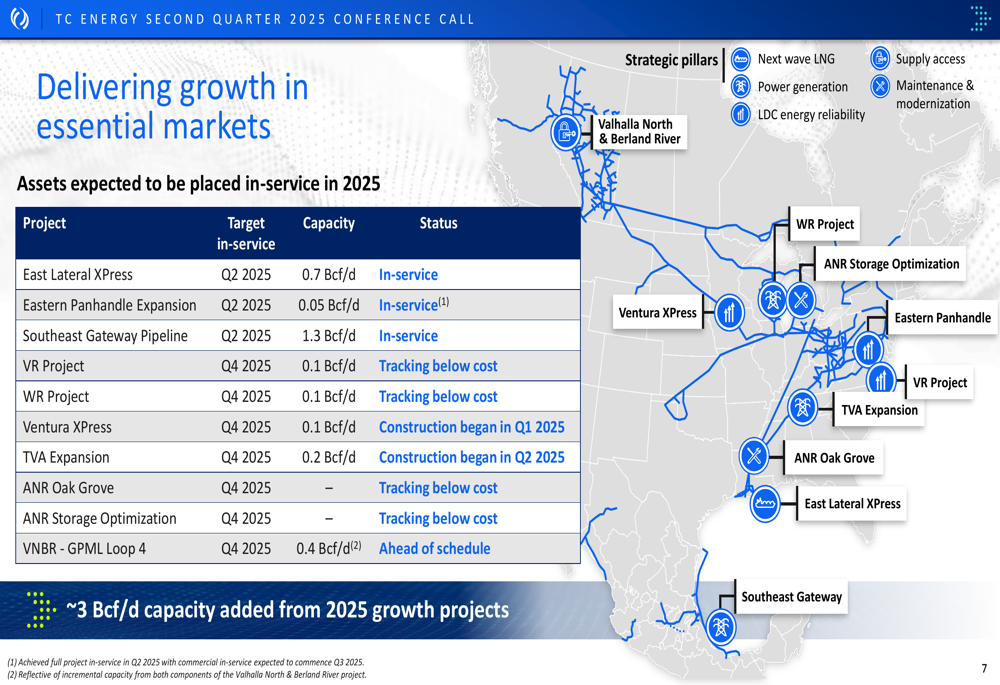Screen dimensions: 1000x685
Task: Select the ANR Oak Grove wrench marker icon
Action: (754, 457)
